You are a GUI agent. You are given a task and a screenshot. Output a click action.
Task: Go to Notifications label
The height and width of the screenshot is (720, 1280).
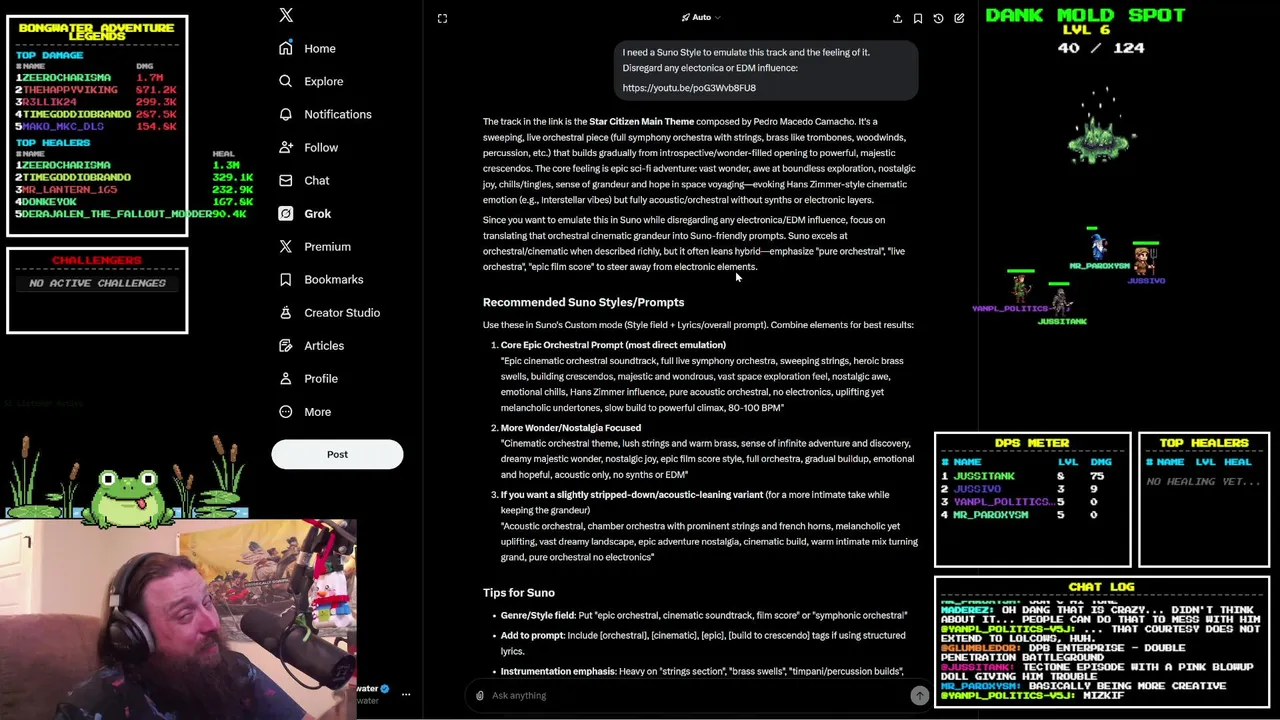coord(338,114)
